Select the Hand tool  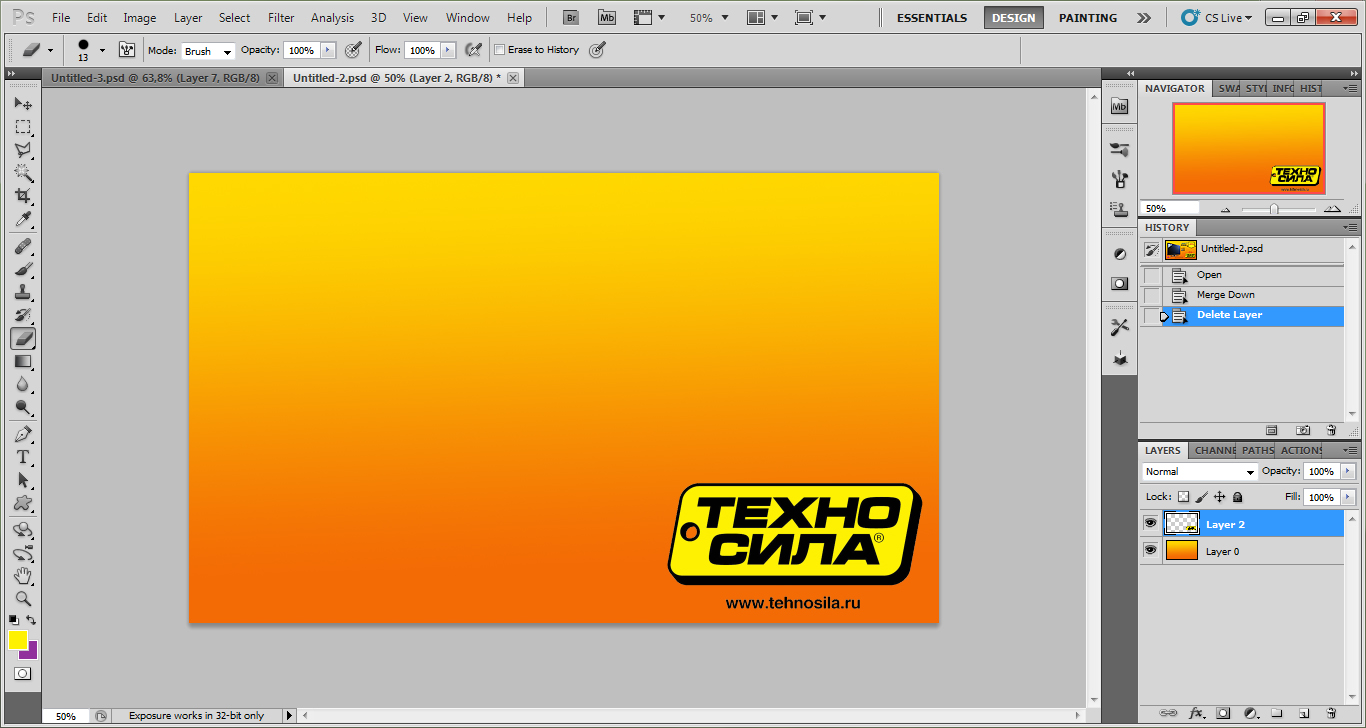click(22, 576)
